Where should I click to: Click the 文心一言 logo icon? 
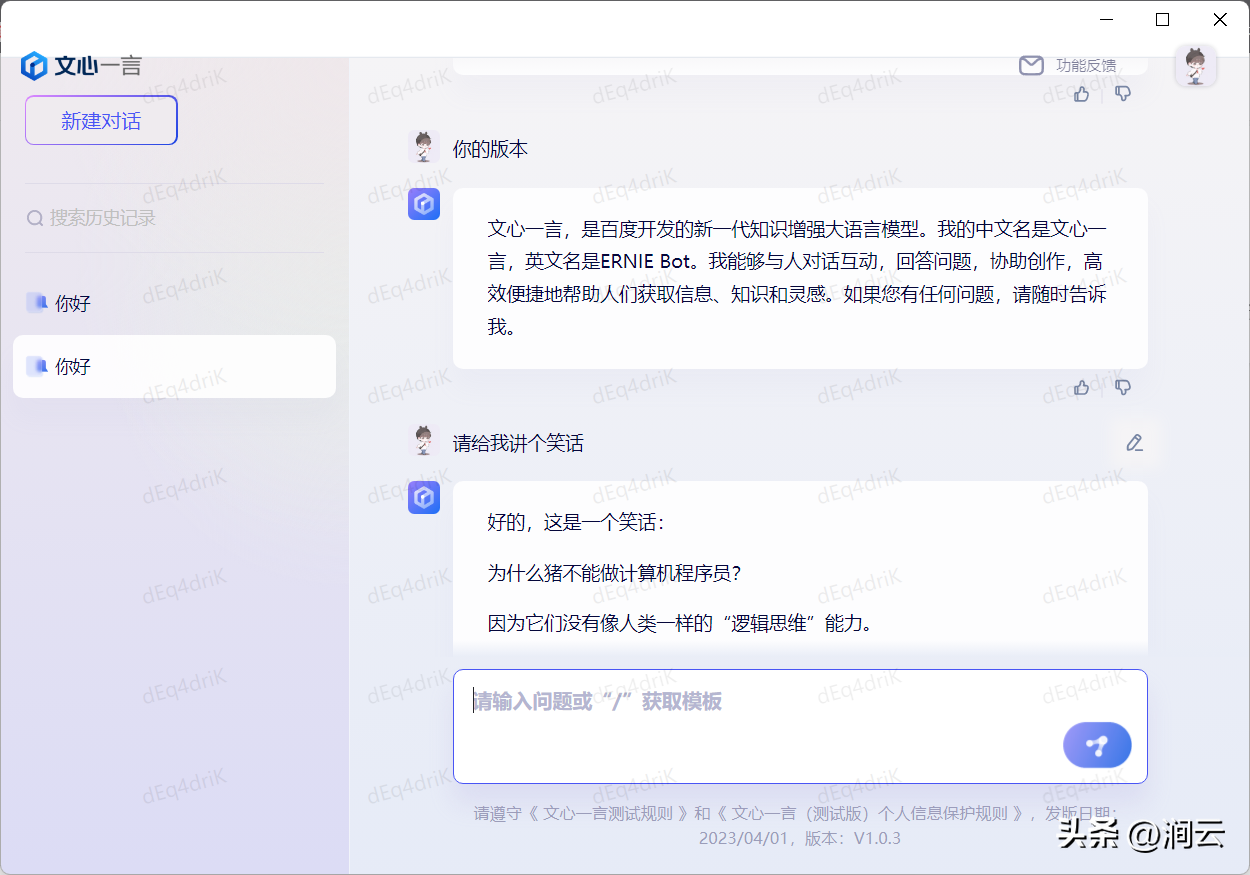tap(34, 66)
